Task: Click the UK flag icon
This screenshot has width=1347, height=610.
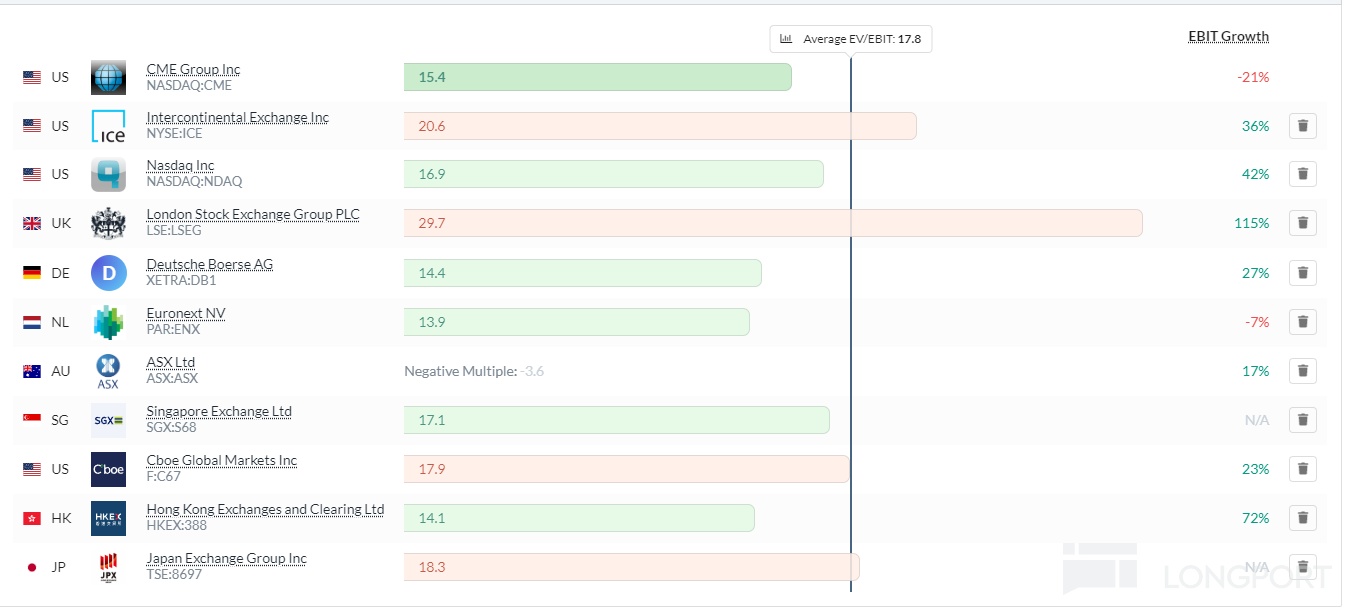Action: pos(32,223)
